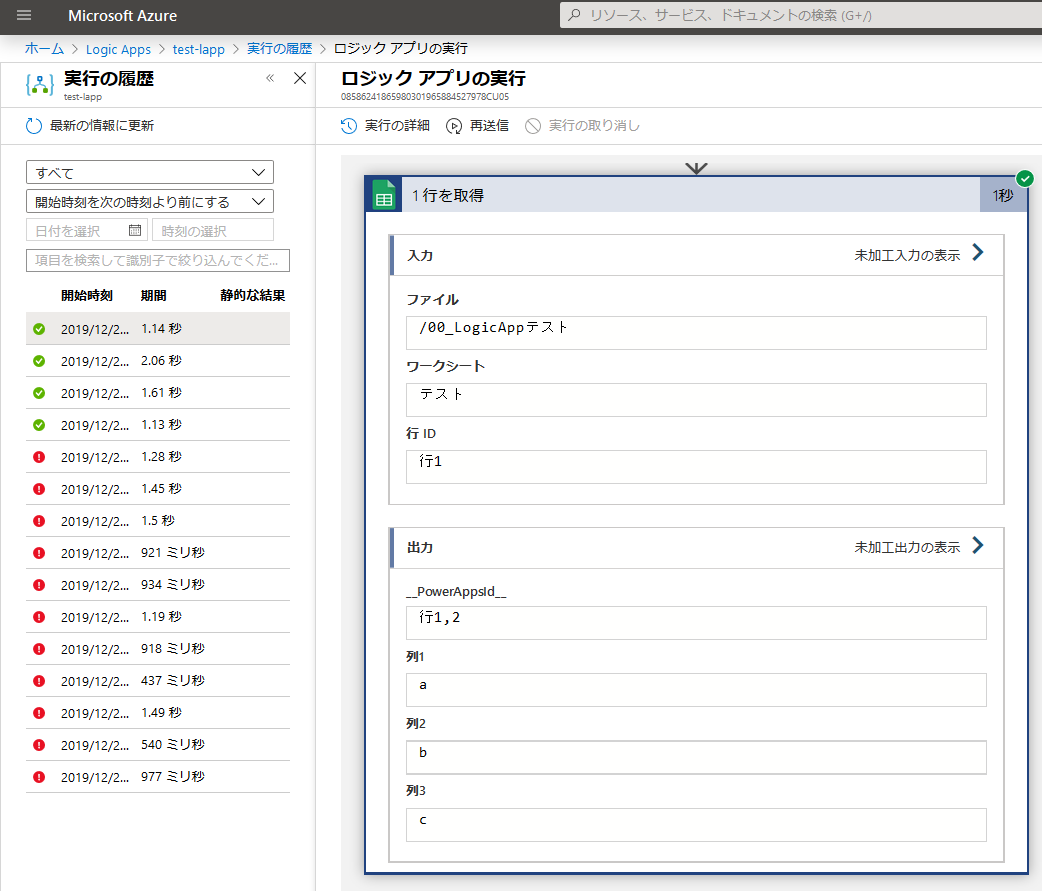
Task: Click the failed icon of the 1.45 秒 run
Action: tap(39, 489)
